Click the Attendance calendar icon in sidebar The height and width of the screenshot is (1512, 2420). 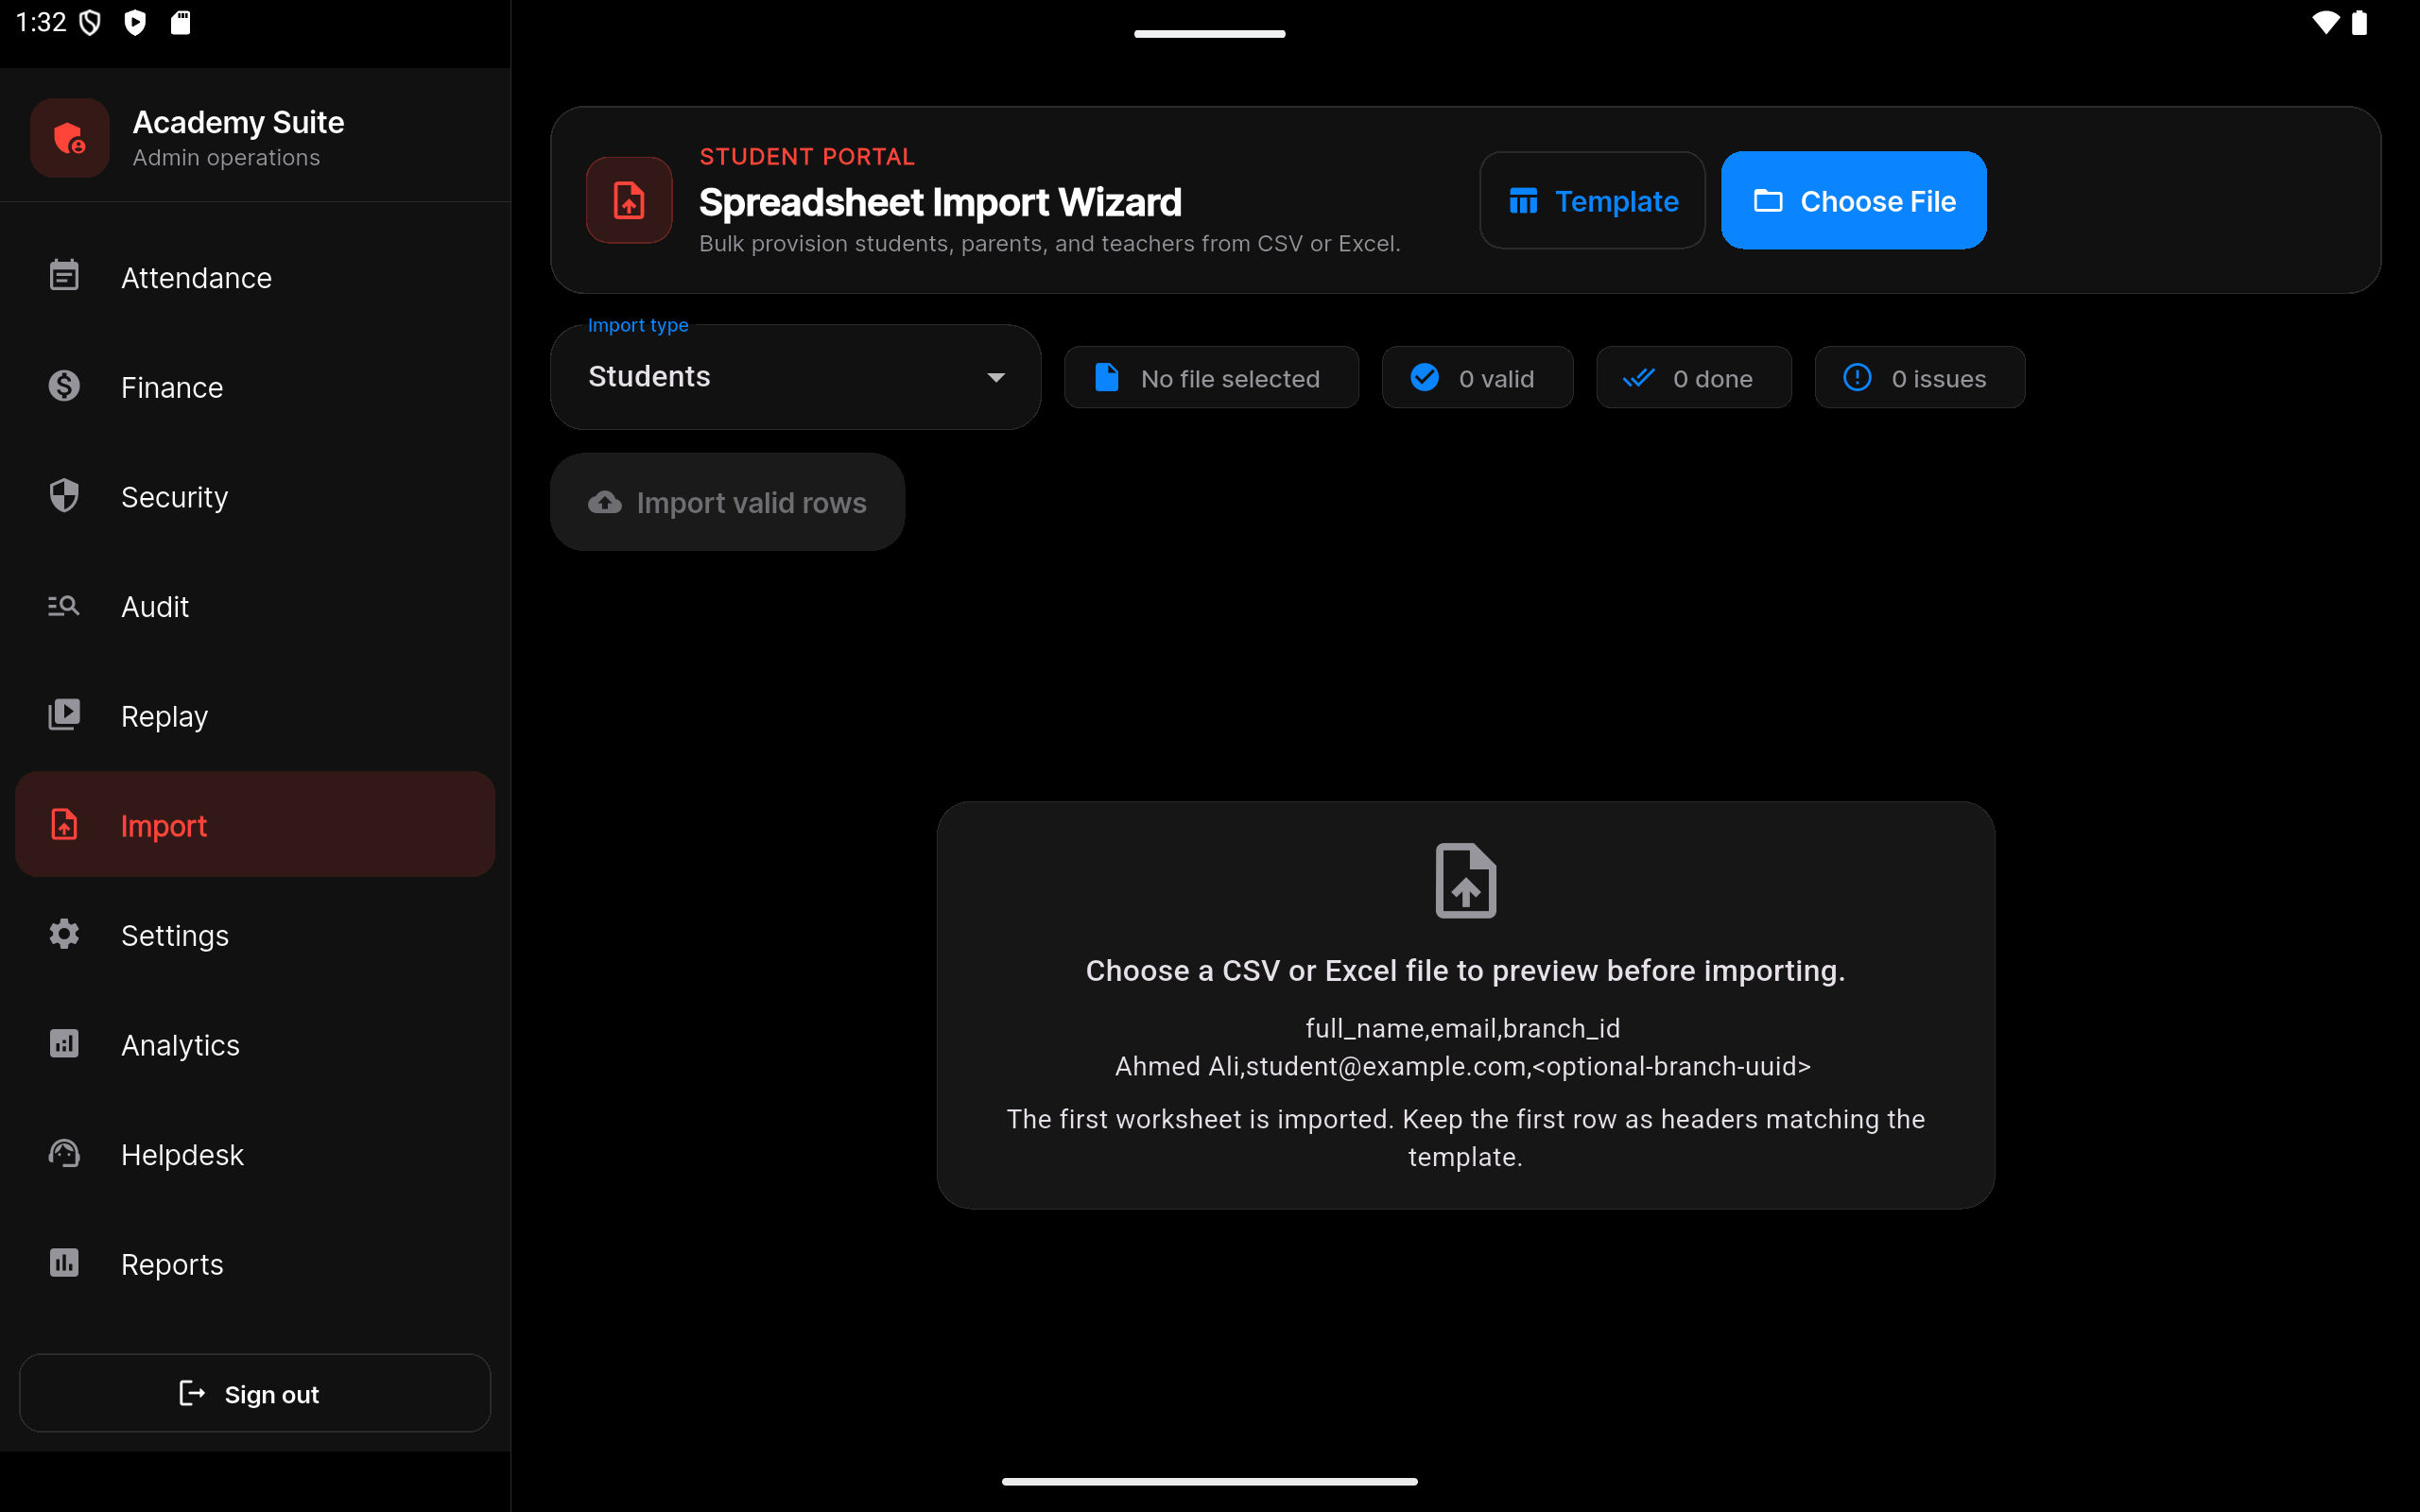(x=64, y=276)
